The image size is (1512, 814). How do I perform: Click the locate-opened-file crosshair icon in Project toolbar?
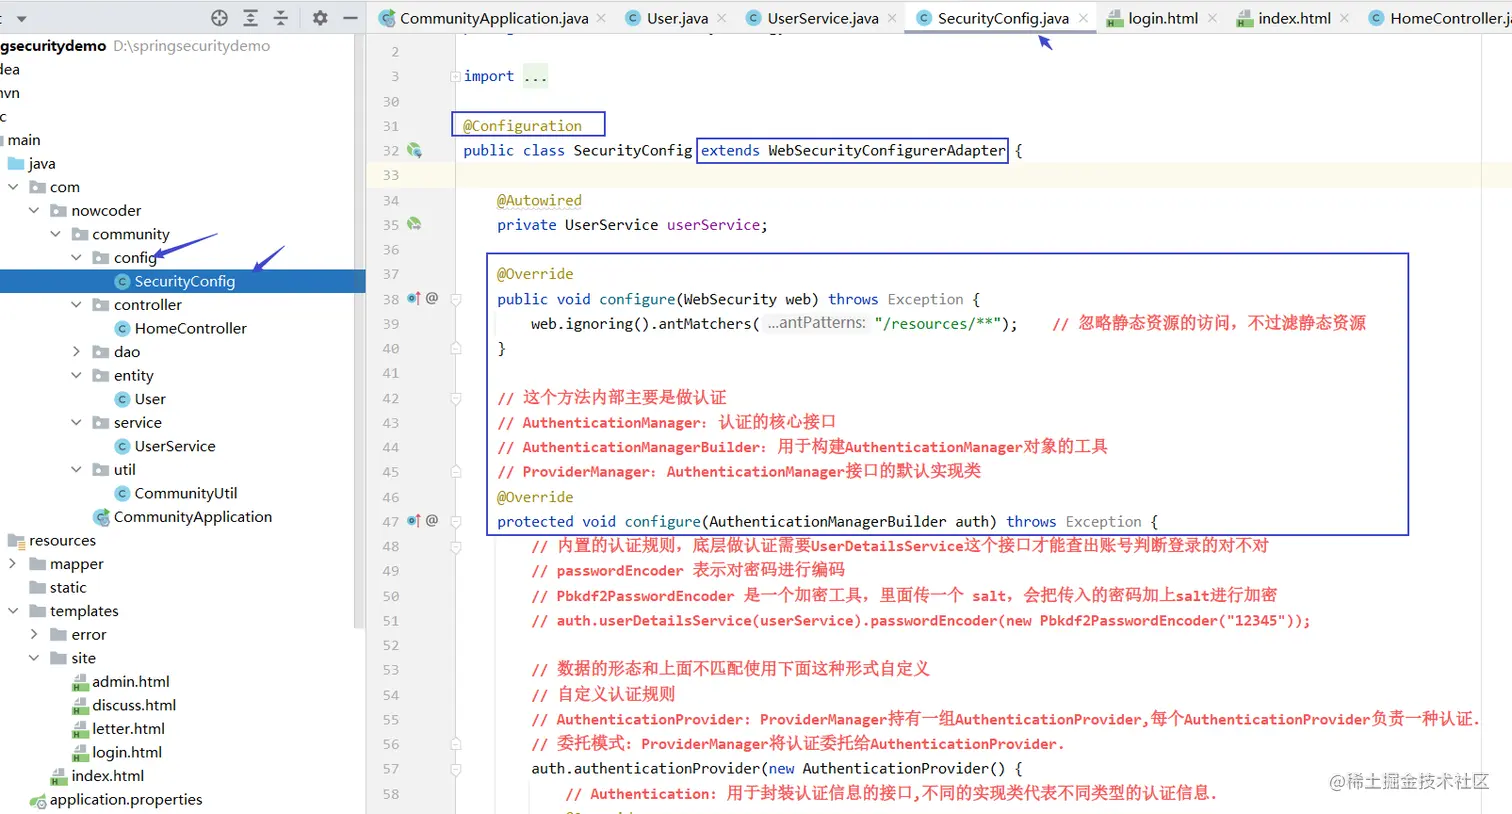220,18
